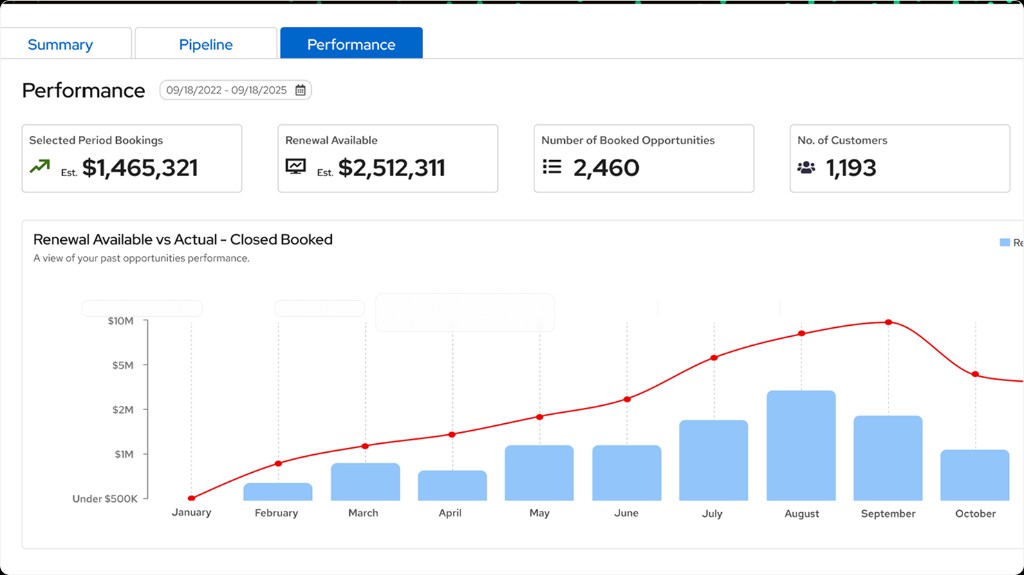Click the red June line point
Screen dimensions: 1024x575
coord(627,399)
